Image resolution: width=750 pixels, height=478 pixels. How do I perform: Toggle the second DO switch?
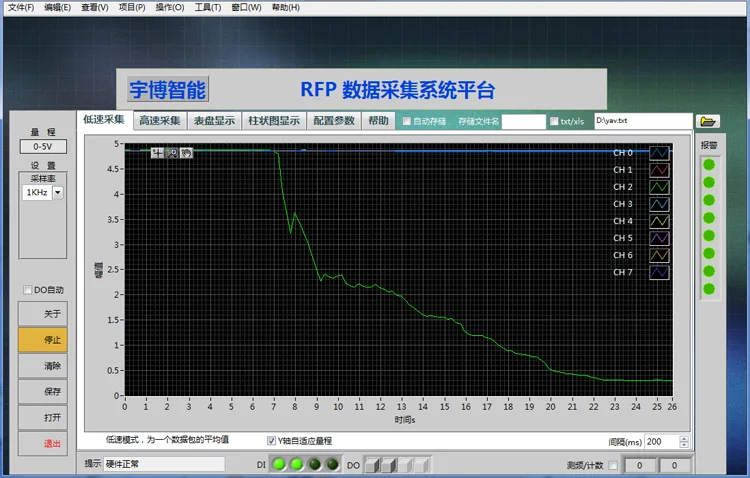point(389,465)
